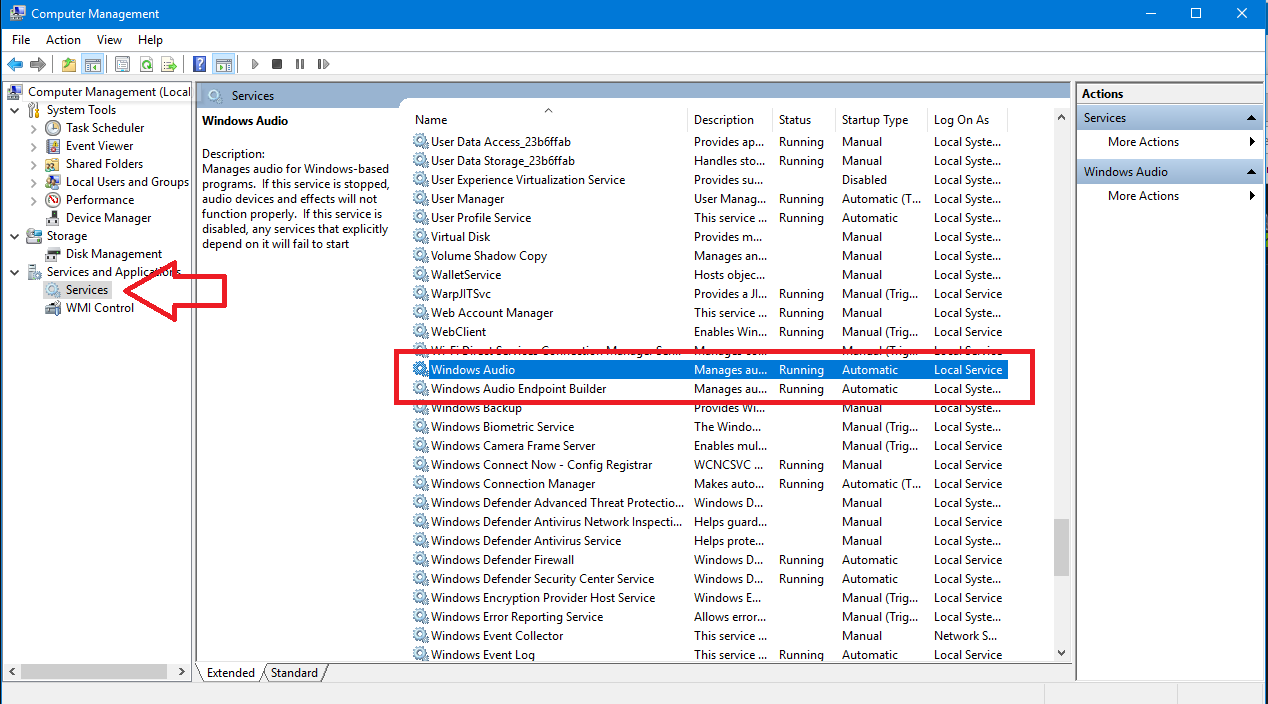Expand the Event Viewer node
Image resolution: width=1268 pixels, height=704 pixels.
tap(33, 146)
